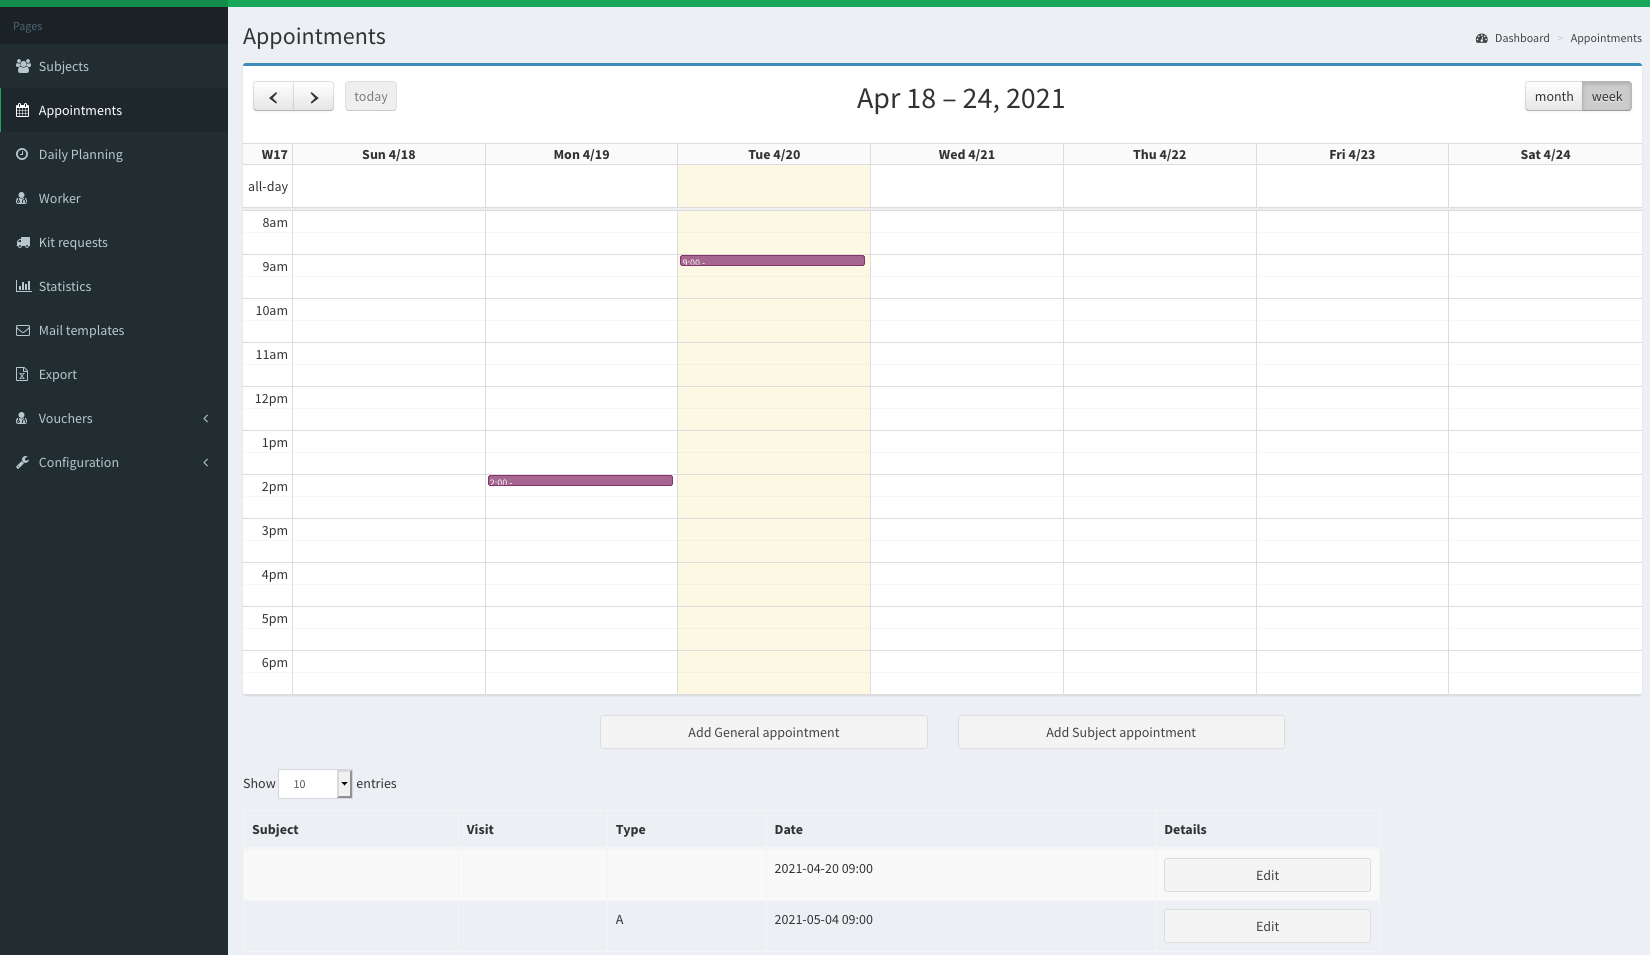1650x955 pixels.
Task: Edit the 2021-04-20 09:00 appointment
Action: [x=1266, y=875]
